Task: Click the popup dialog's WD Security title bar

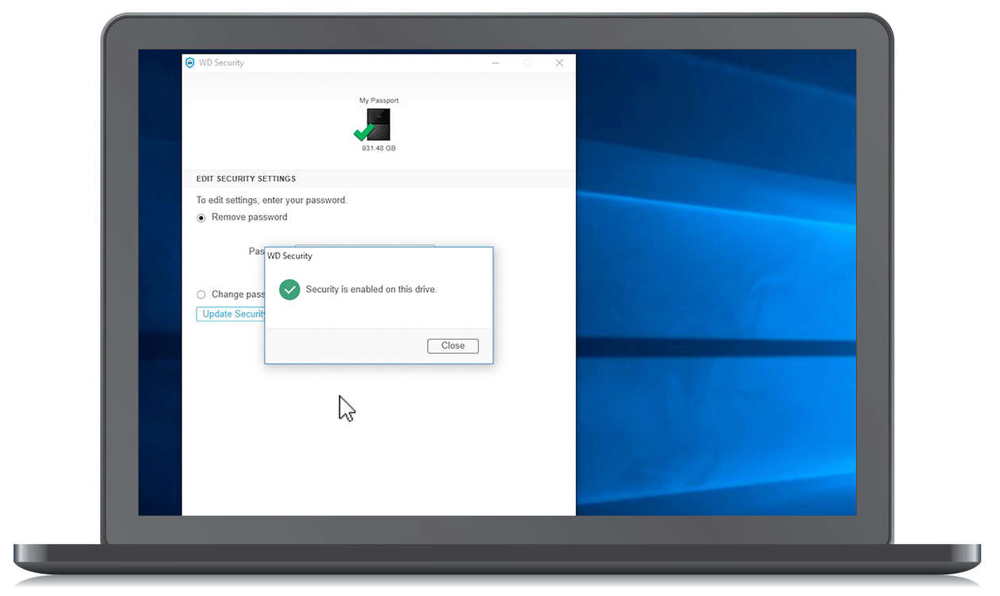Action: [379, 256]
